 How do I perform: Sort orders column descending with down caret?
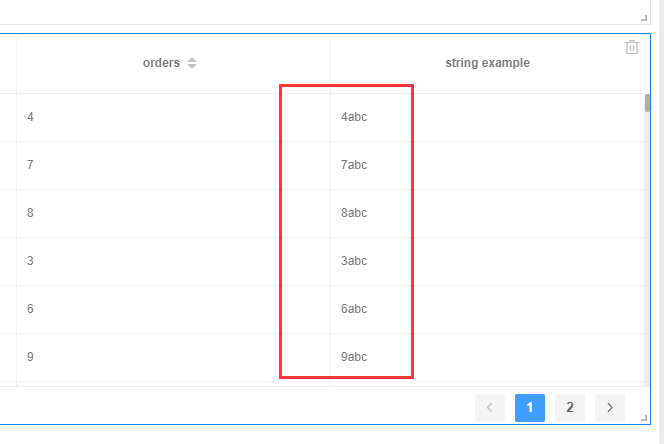coord(192,67)
